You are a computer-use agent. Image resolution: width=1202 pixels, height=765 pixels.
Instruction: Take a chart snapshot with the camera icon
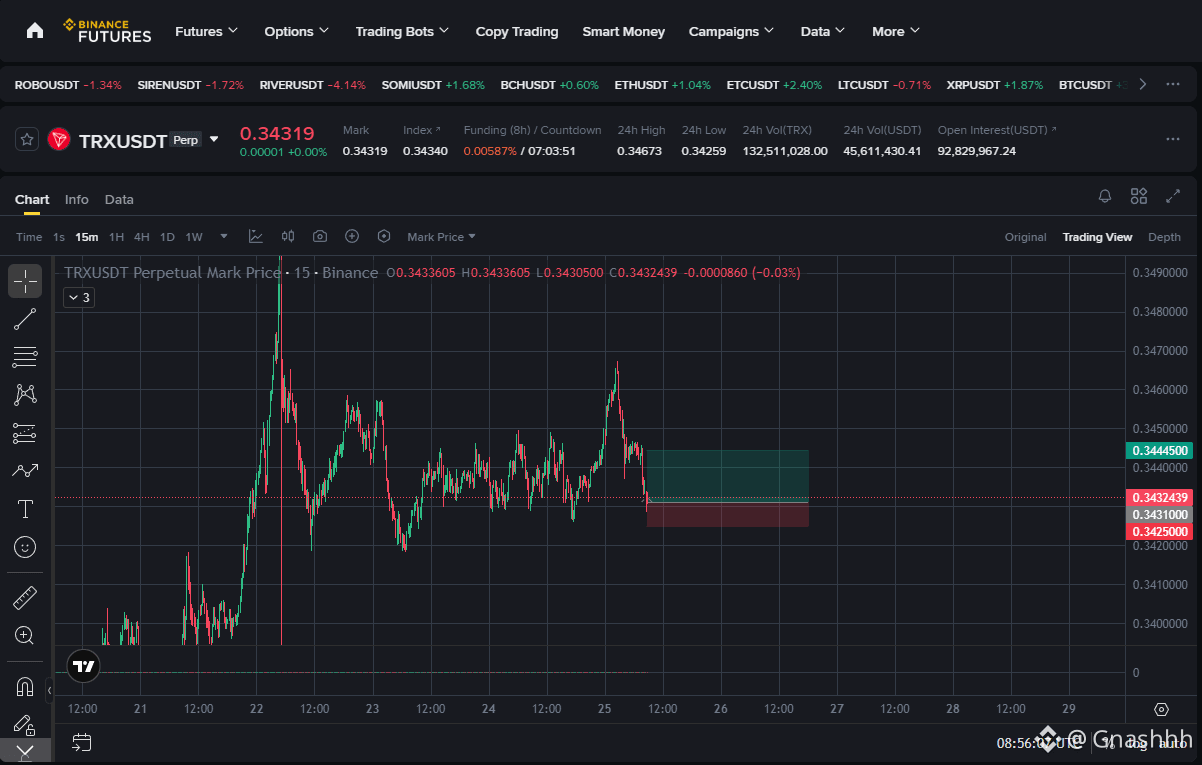pyautogui.click(x=320, y=237)
